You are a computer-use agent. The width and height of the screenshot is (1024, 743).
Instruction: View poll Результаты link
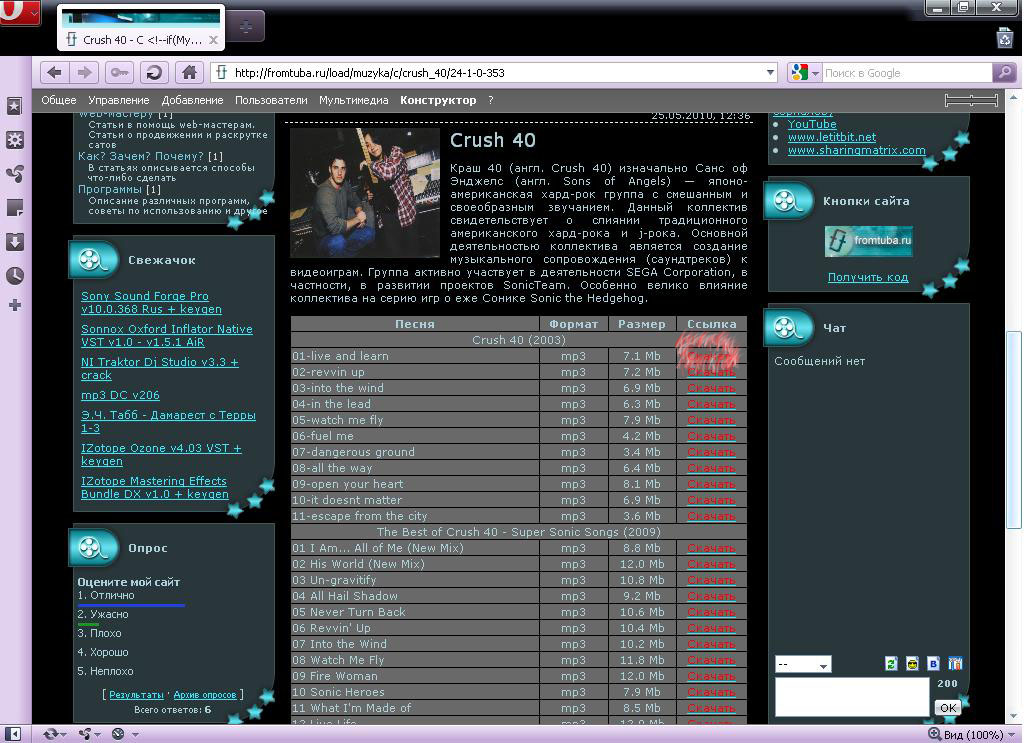click(x=136, y=695)
